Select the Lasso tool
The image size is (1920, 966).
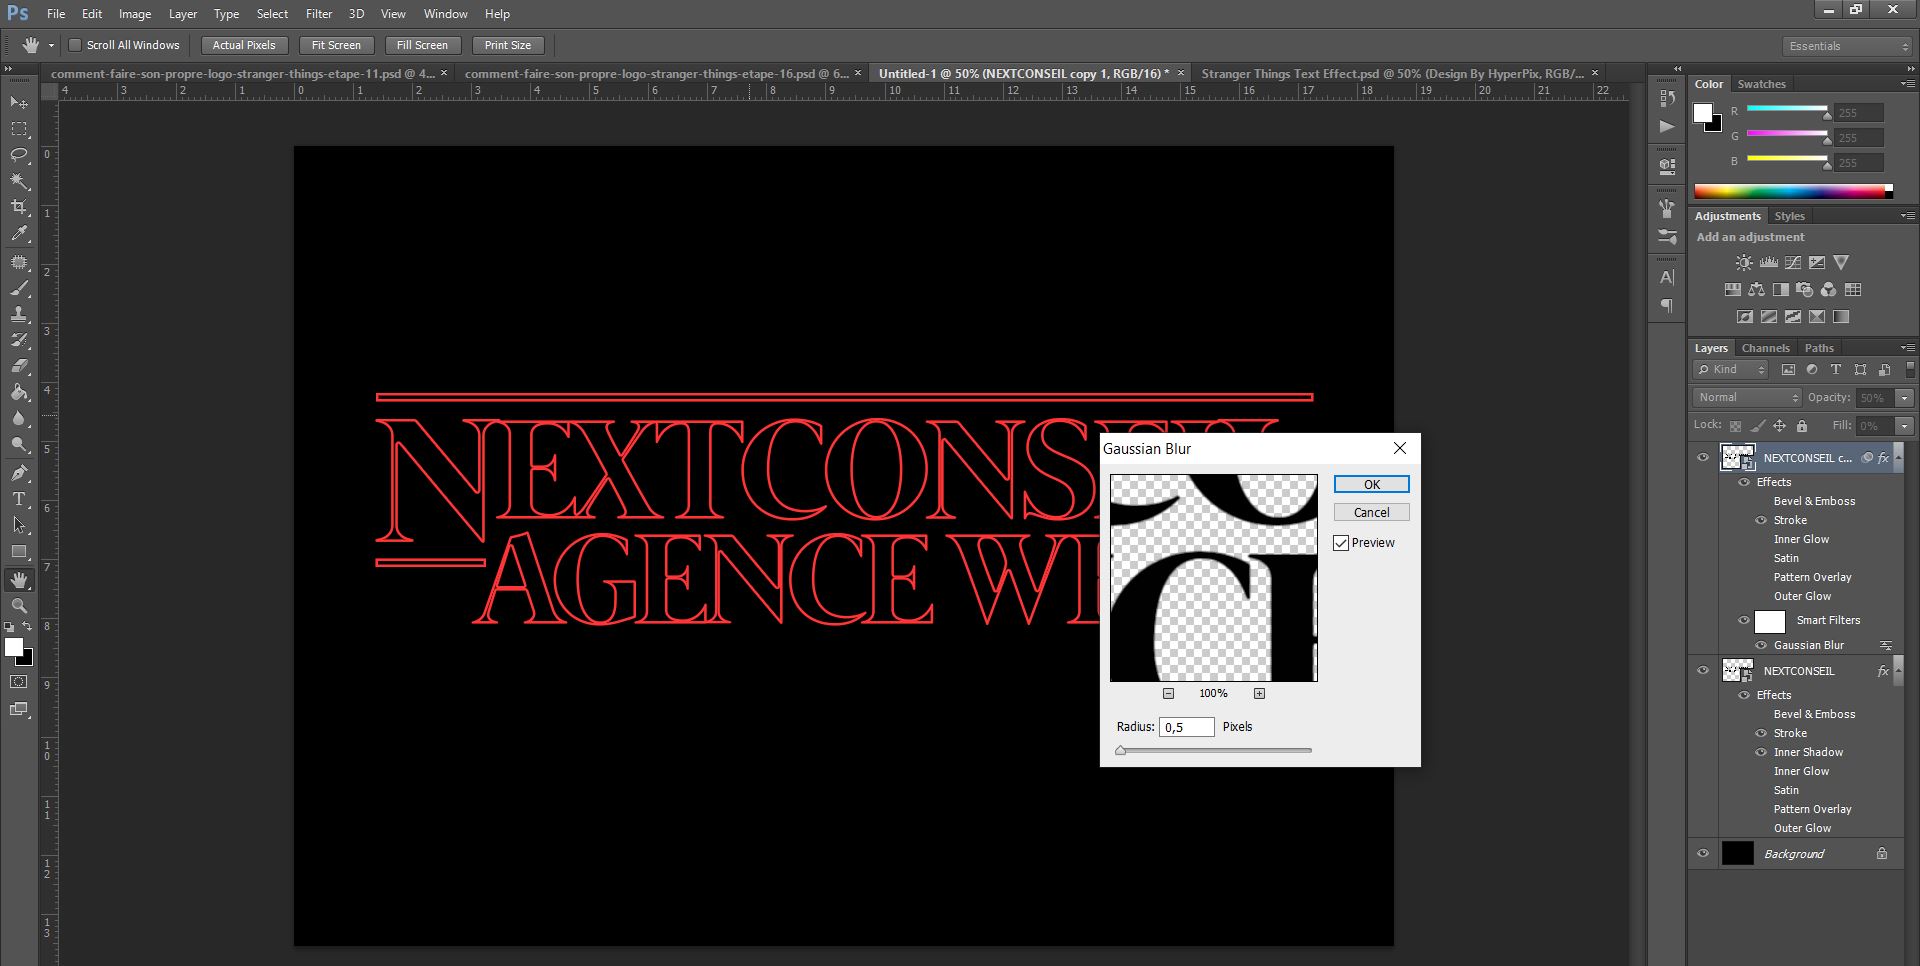[x=19, y=155]
